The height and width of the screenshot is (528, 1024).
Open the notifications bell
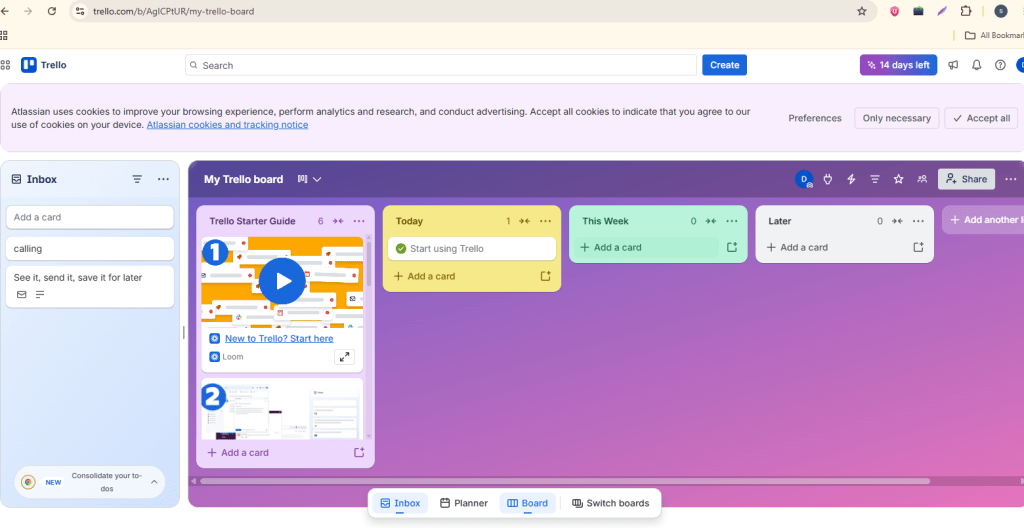click(x=977, y=65)
